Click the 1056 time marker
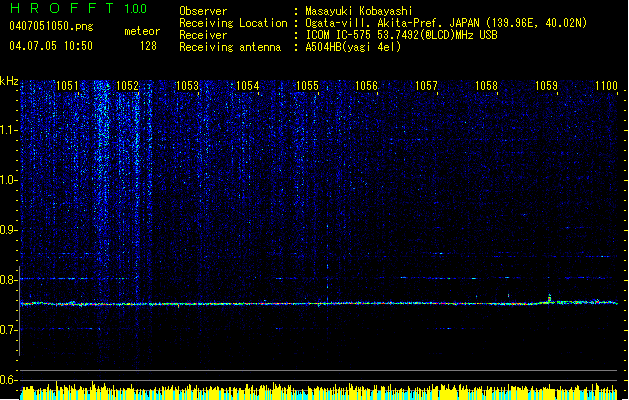 pos(367,86)
